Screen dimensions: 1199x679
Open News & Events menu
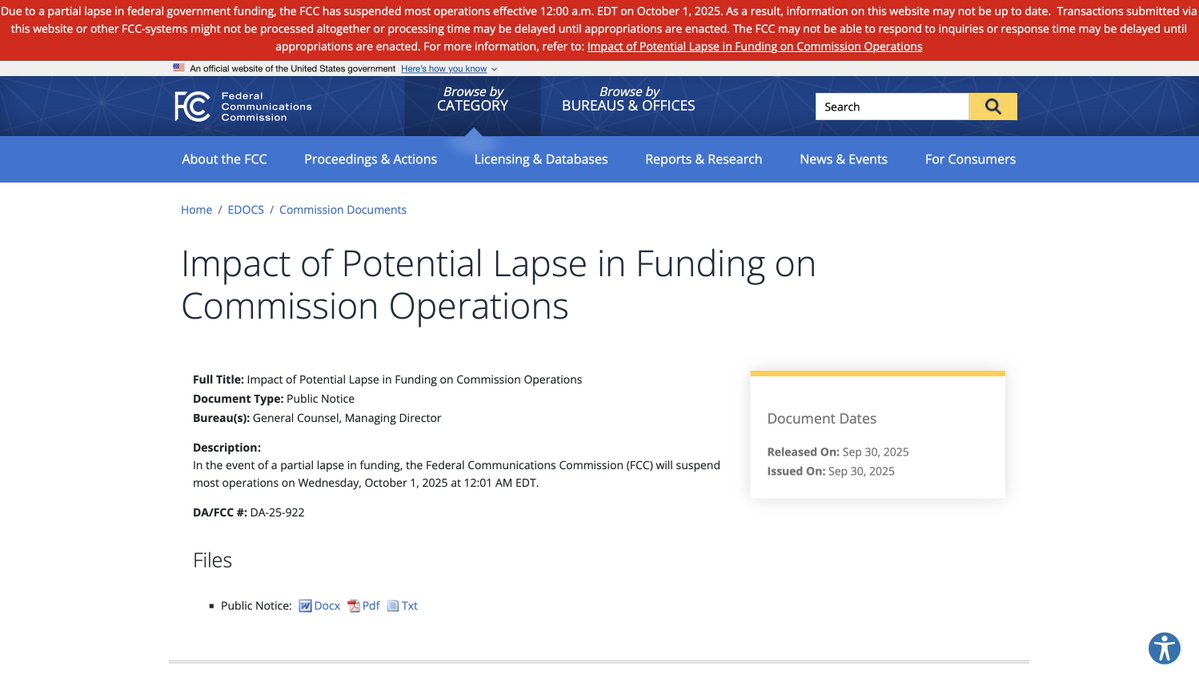point(843,159)
